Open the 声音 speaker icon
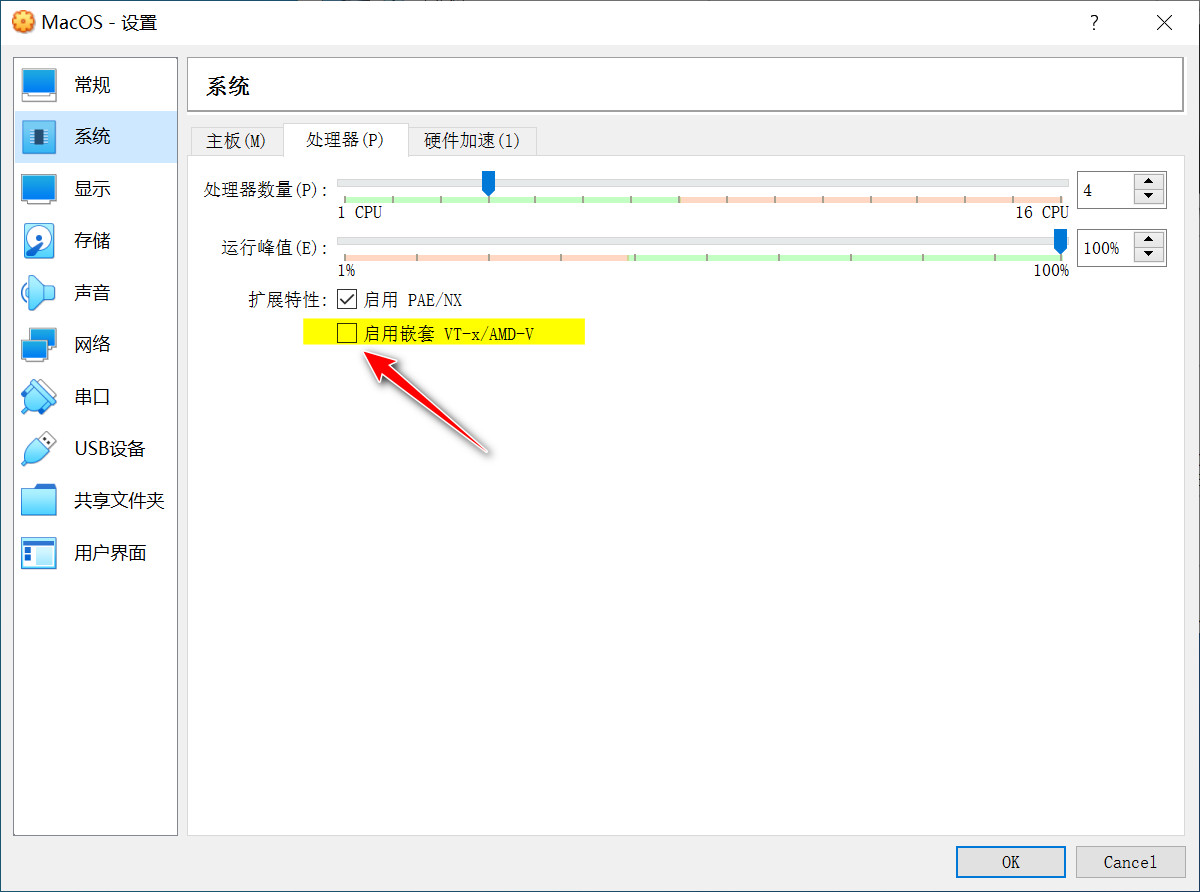This screenshot has height=892, width=1200. coord(39,293)
